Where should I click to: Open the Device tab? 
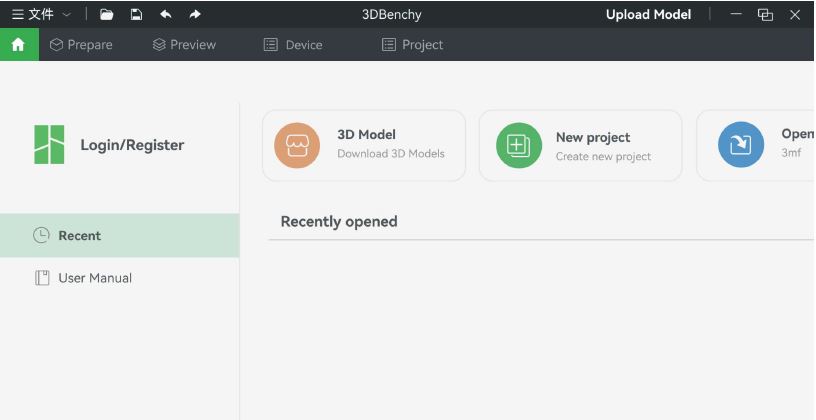click(x=293, y=44)
